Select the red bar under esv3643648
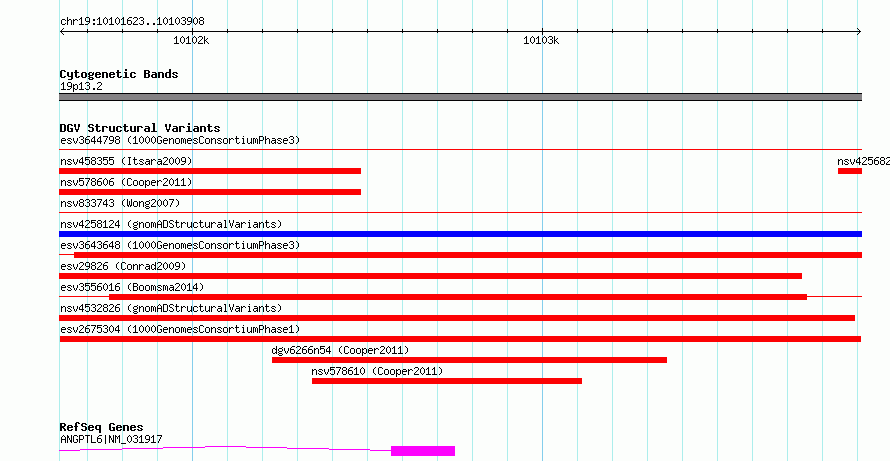The height and width of the screenshot is (461, 890). [x=468, y=255]
